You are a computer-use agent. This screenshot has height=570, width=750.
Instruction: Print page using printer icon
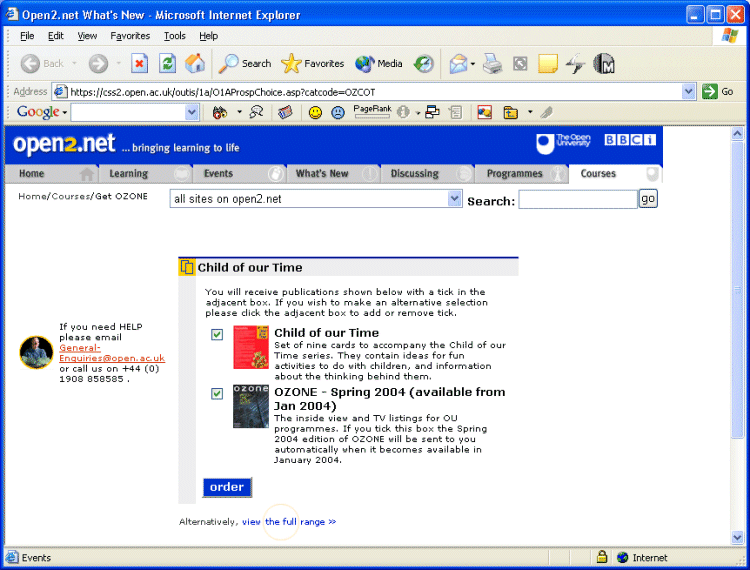pos(493,64)
